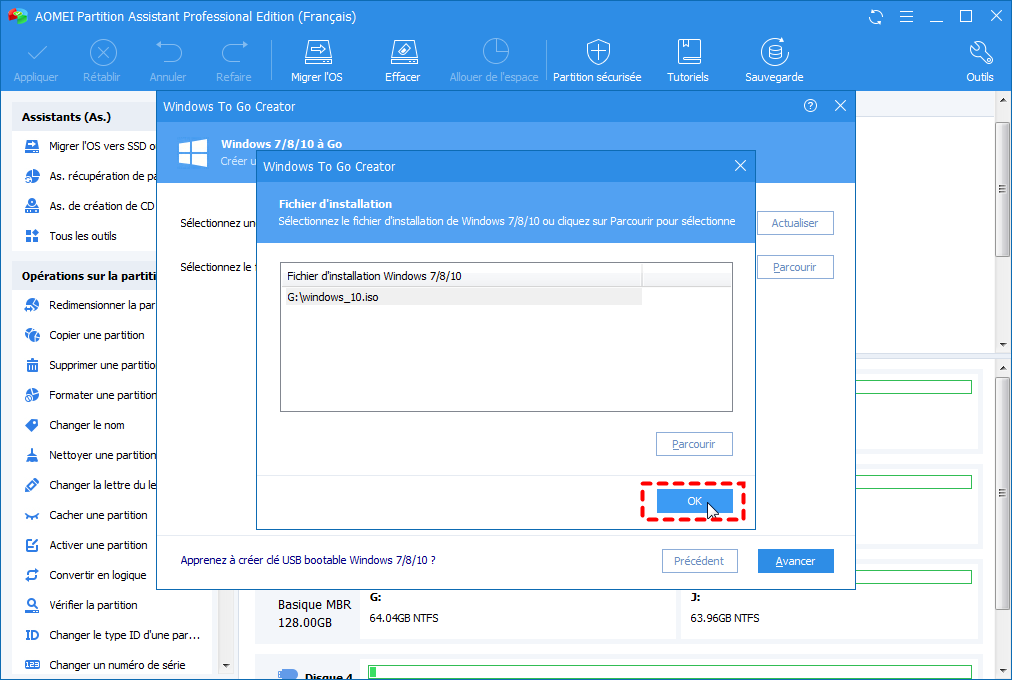Click the refresh icon in title bar
This screenshot has height=680, width=1012.
(876, 17)
